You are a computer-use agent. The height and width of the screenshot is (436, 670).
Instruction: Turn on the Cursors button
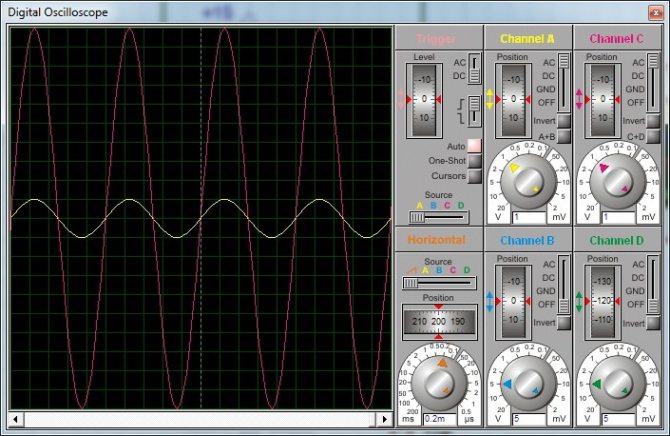(x=474, y=176)
